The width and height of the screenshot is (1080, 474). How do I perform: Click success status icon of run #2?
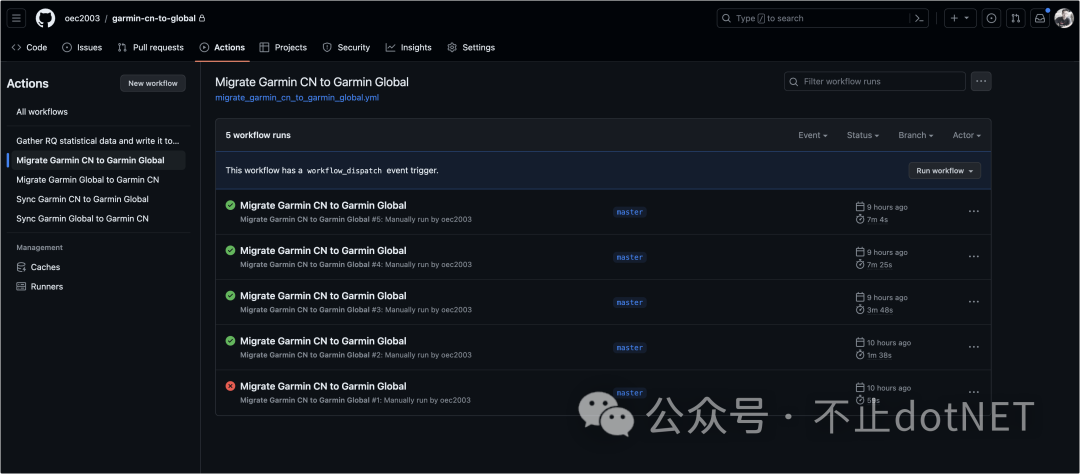click(x=230, y=341)
